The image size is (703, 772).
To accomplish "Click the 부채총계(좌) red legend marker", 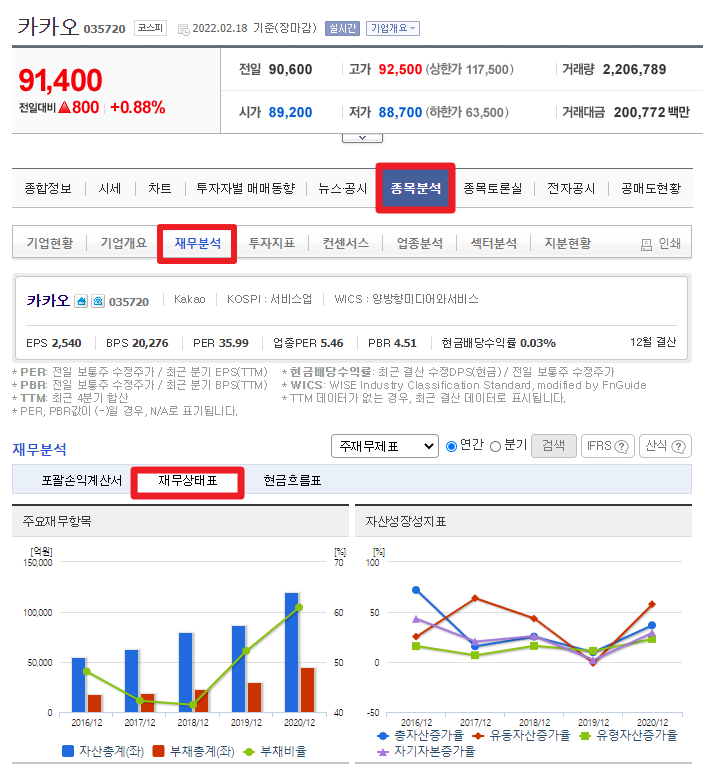I will click(x=158, y=751).
